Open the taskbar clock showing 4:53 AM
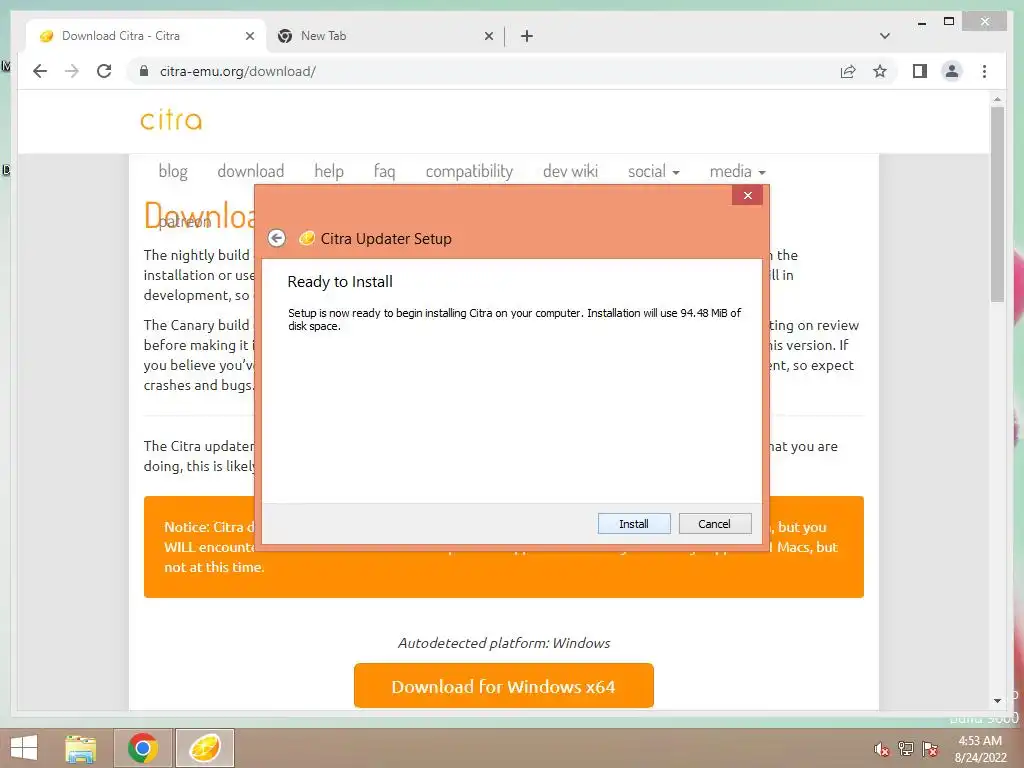 [980, 749]
